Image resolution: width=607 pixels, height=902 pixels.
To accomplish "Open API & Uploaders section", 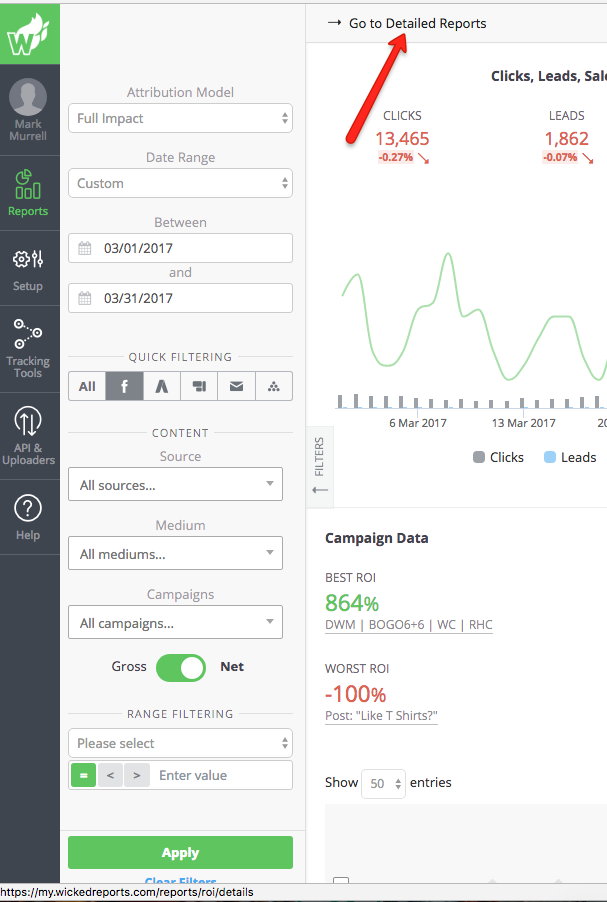I will pyautogui.click(x=28, y=435).
